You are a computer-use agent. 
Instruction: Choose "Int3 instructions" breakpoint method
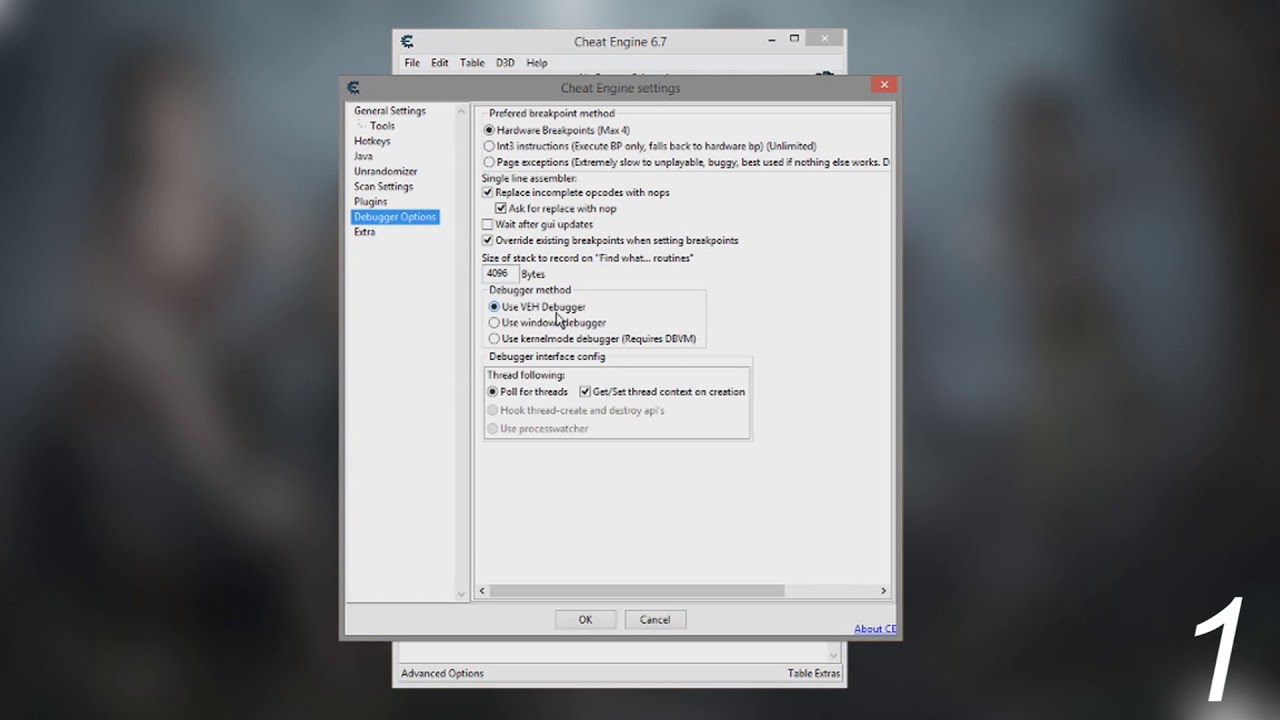click(x=489, y=146)
